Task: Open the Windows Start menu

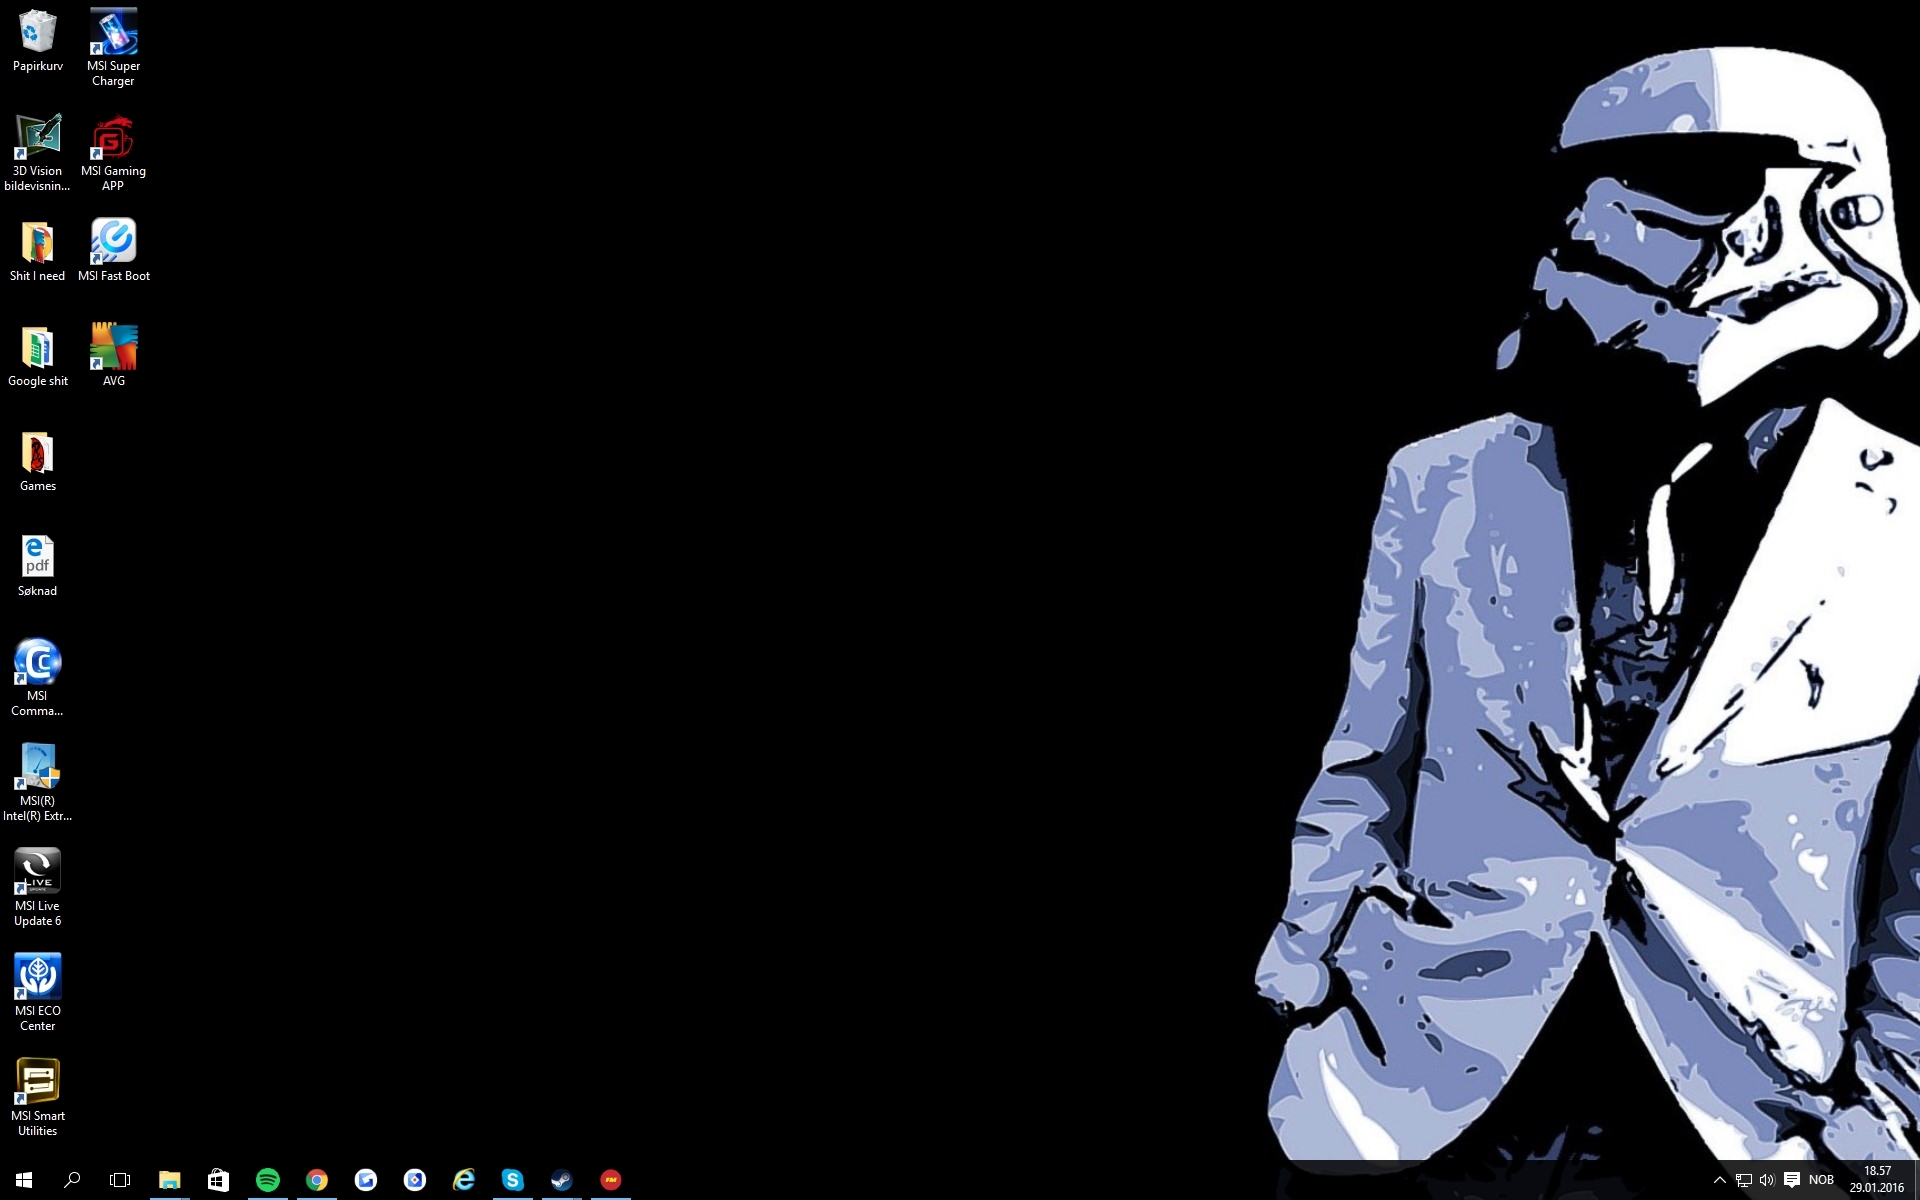Action: click(x=24, y=1180)
